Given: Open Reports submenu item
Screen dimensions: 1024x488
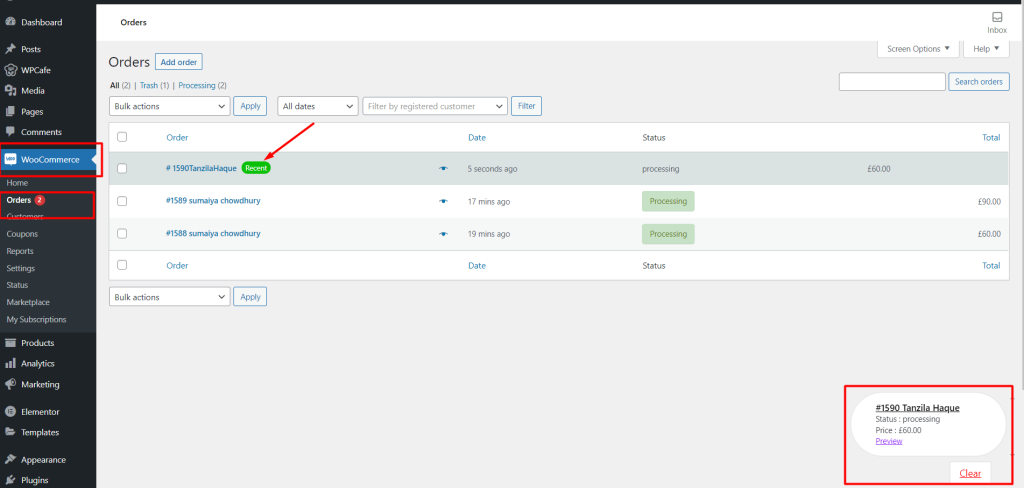Looking at the screenshot, I should [x=20, y=251].
